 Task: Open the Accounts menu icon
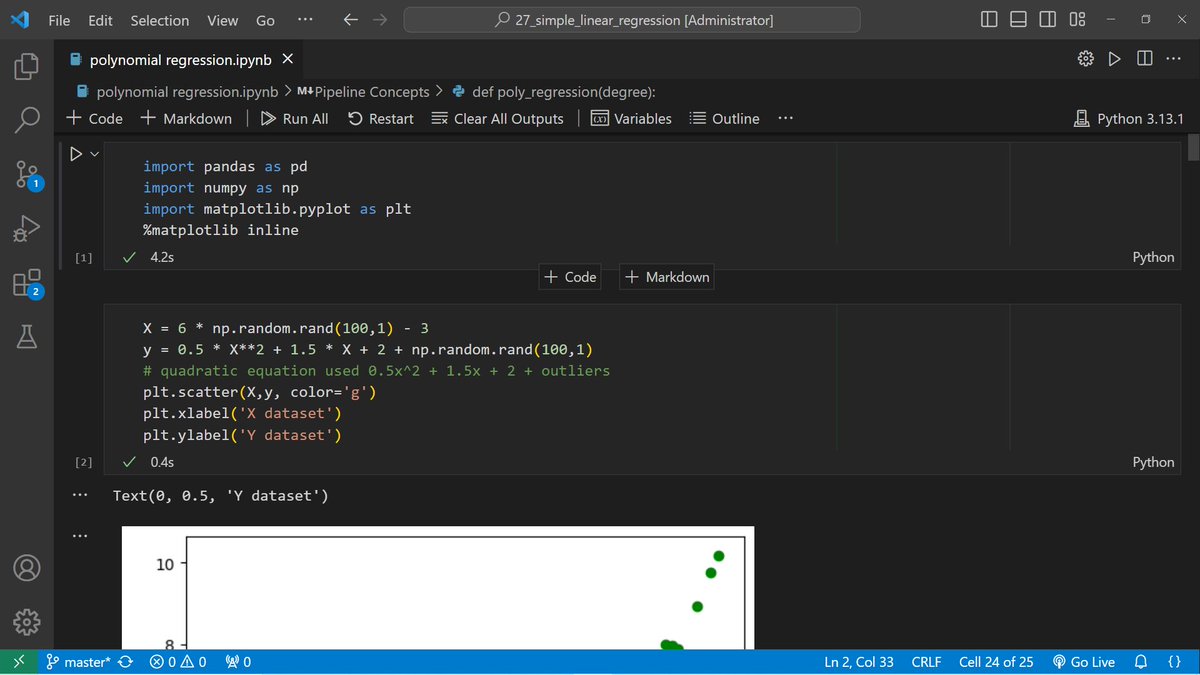[x=26, y=567]
